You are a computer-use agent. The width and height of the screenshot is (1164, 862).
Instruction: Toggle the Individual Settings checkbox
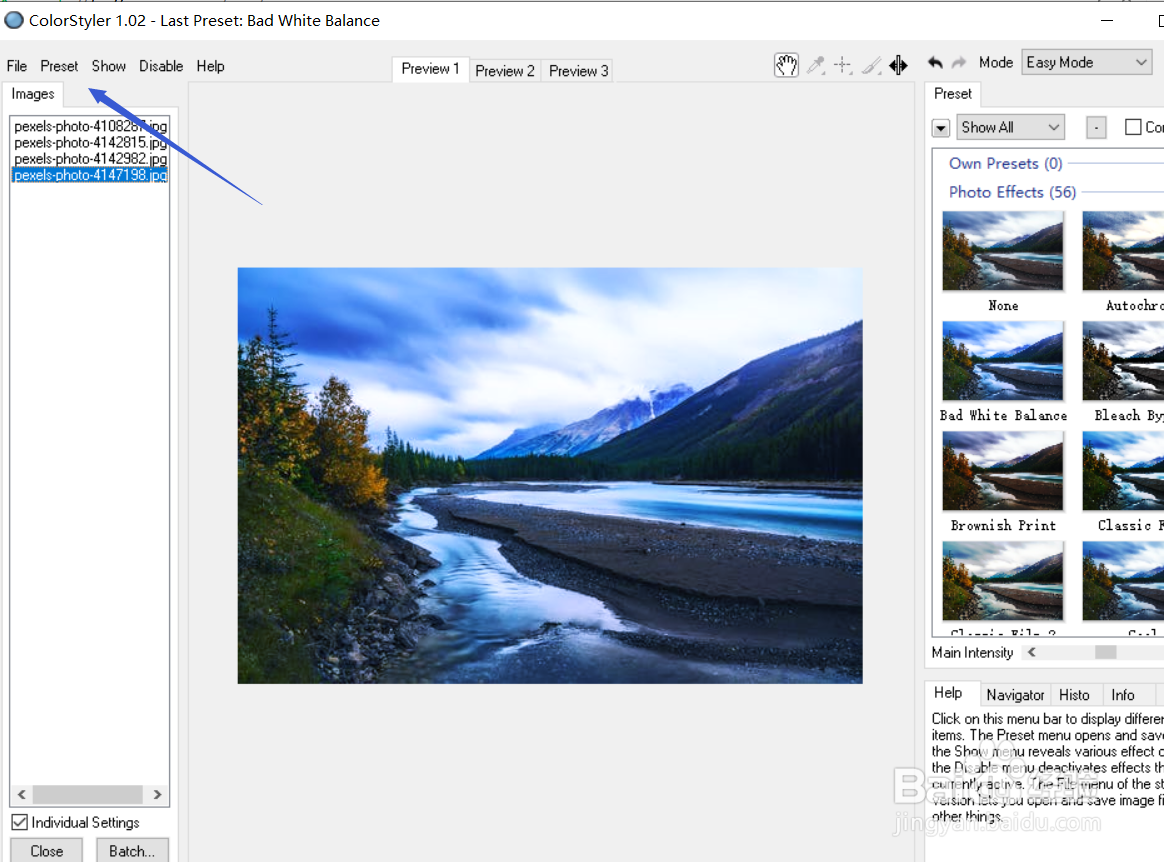point(20,822)
